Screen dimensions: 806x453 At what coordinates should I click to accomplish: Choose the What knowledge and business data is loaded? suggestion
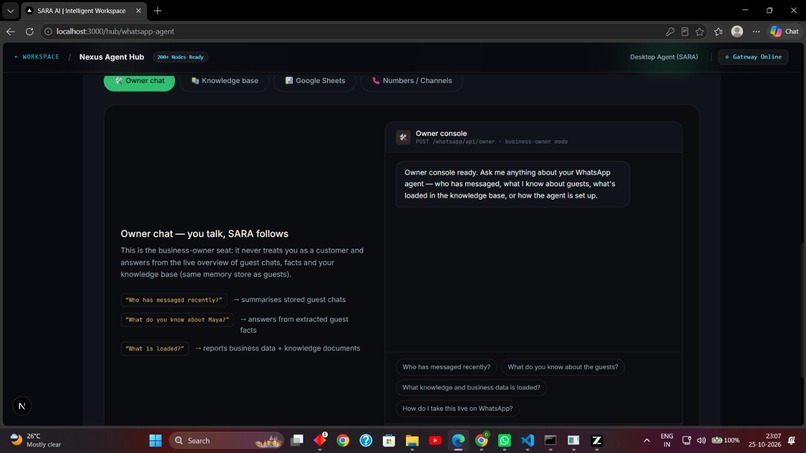pyautogui.click(x=471, y=388)
